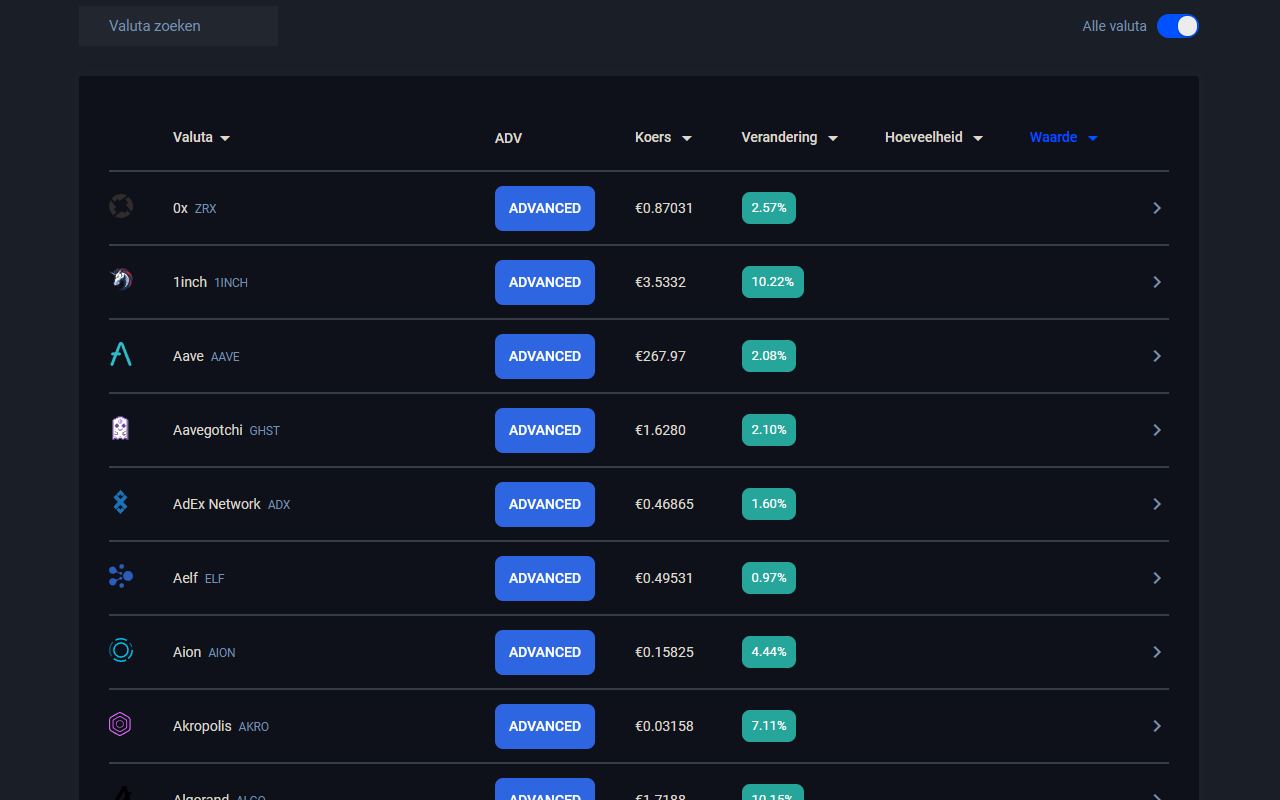
Task: Click the AdEx Network logo icon
Action: click(121, 503)
